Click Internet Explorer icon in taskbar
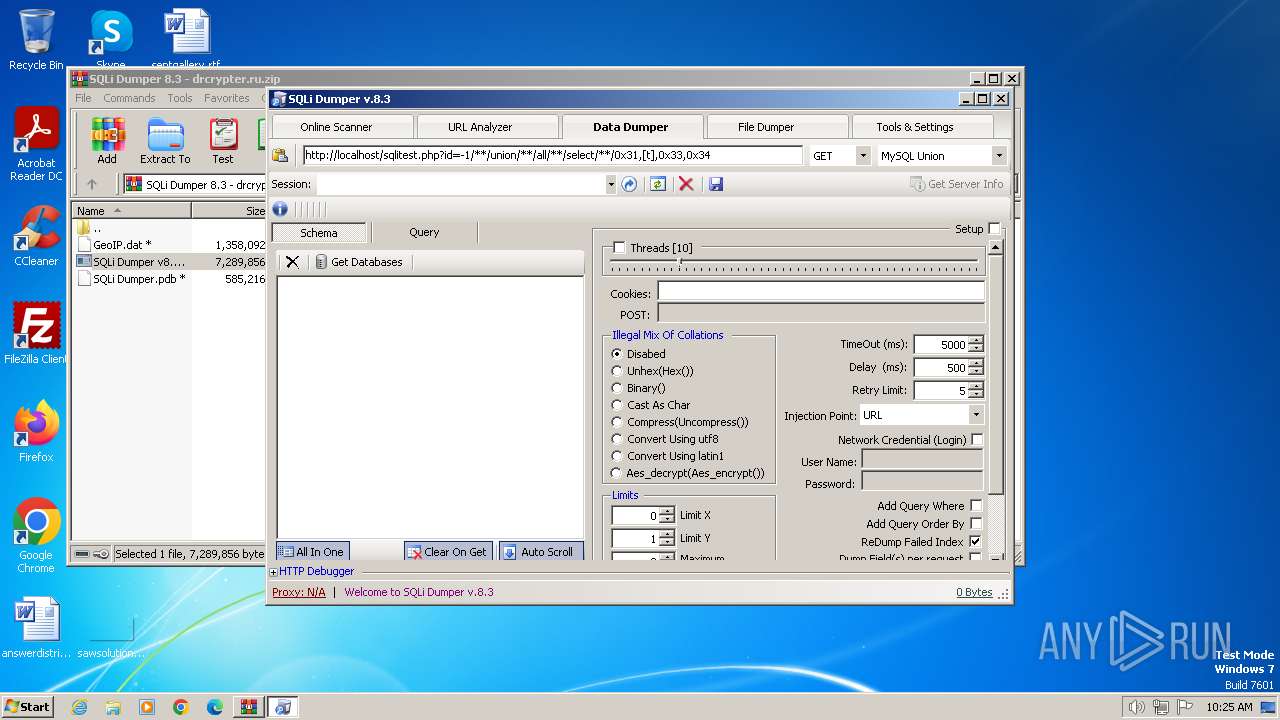 [79, 707]
